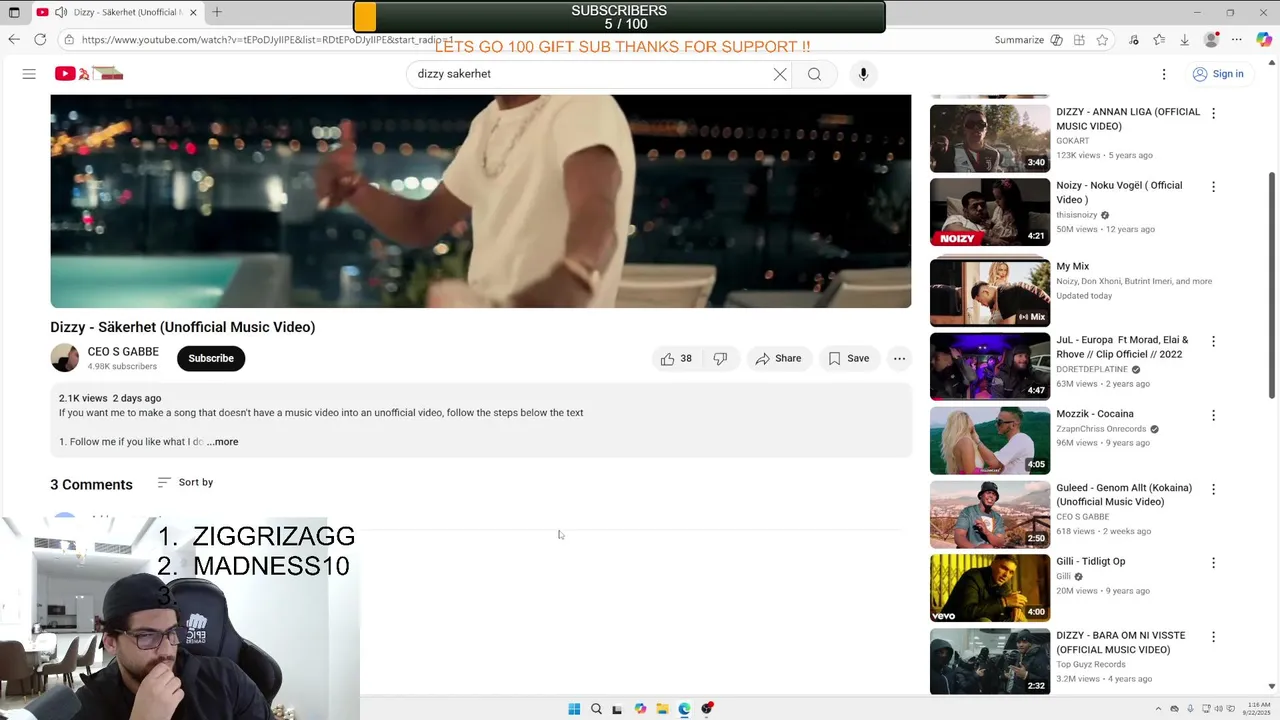1280x720 pixels.
Task: Open the Windows Start menu
Action: pos(574,709)
